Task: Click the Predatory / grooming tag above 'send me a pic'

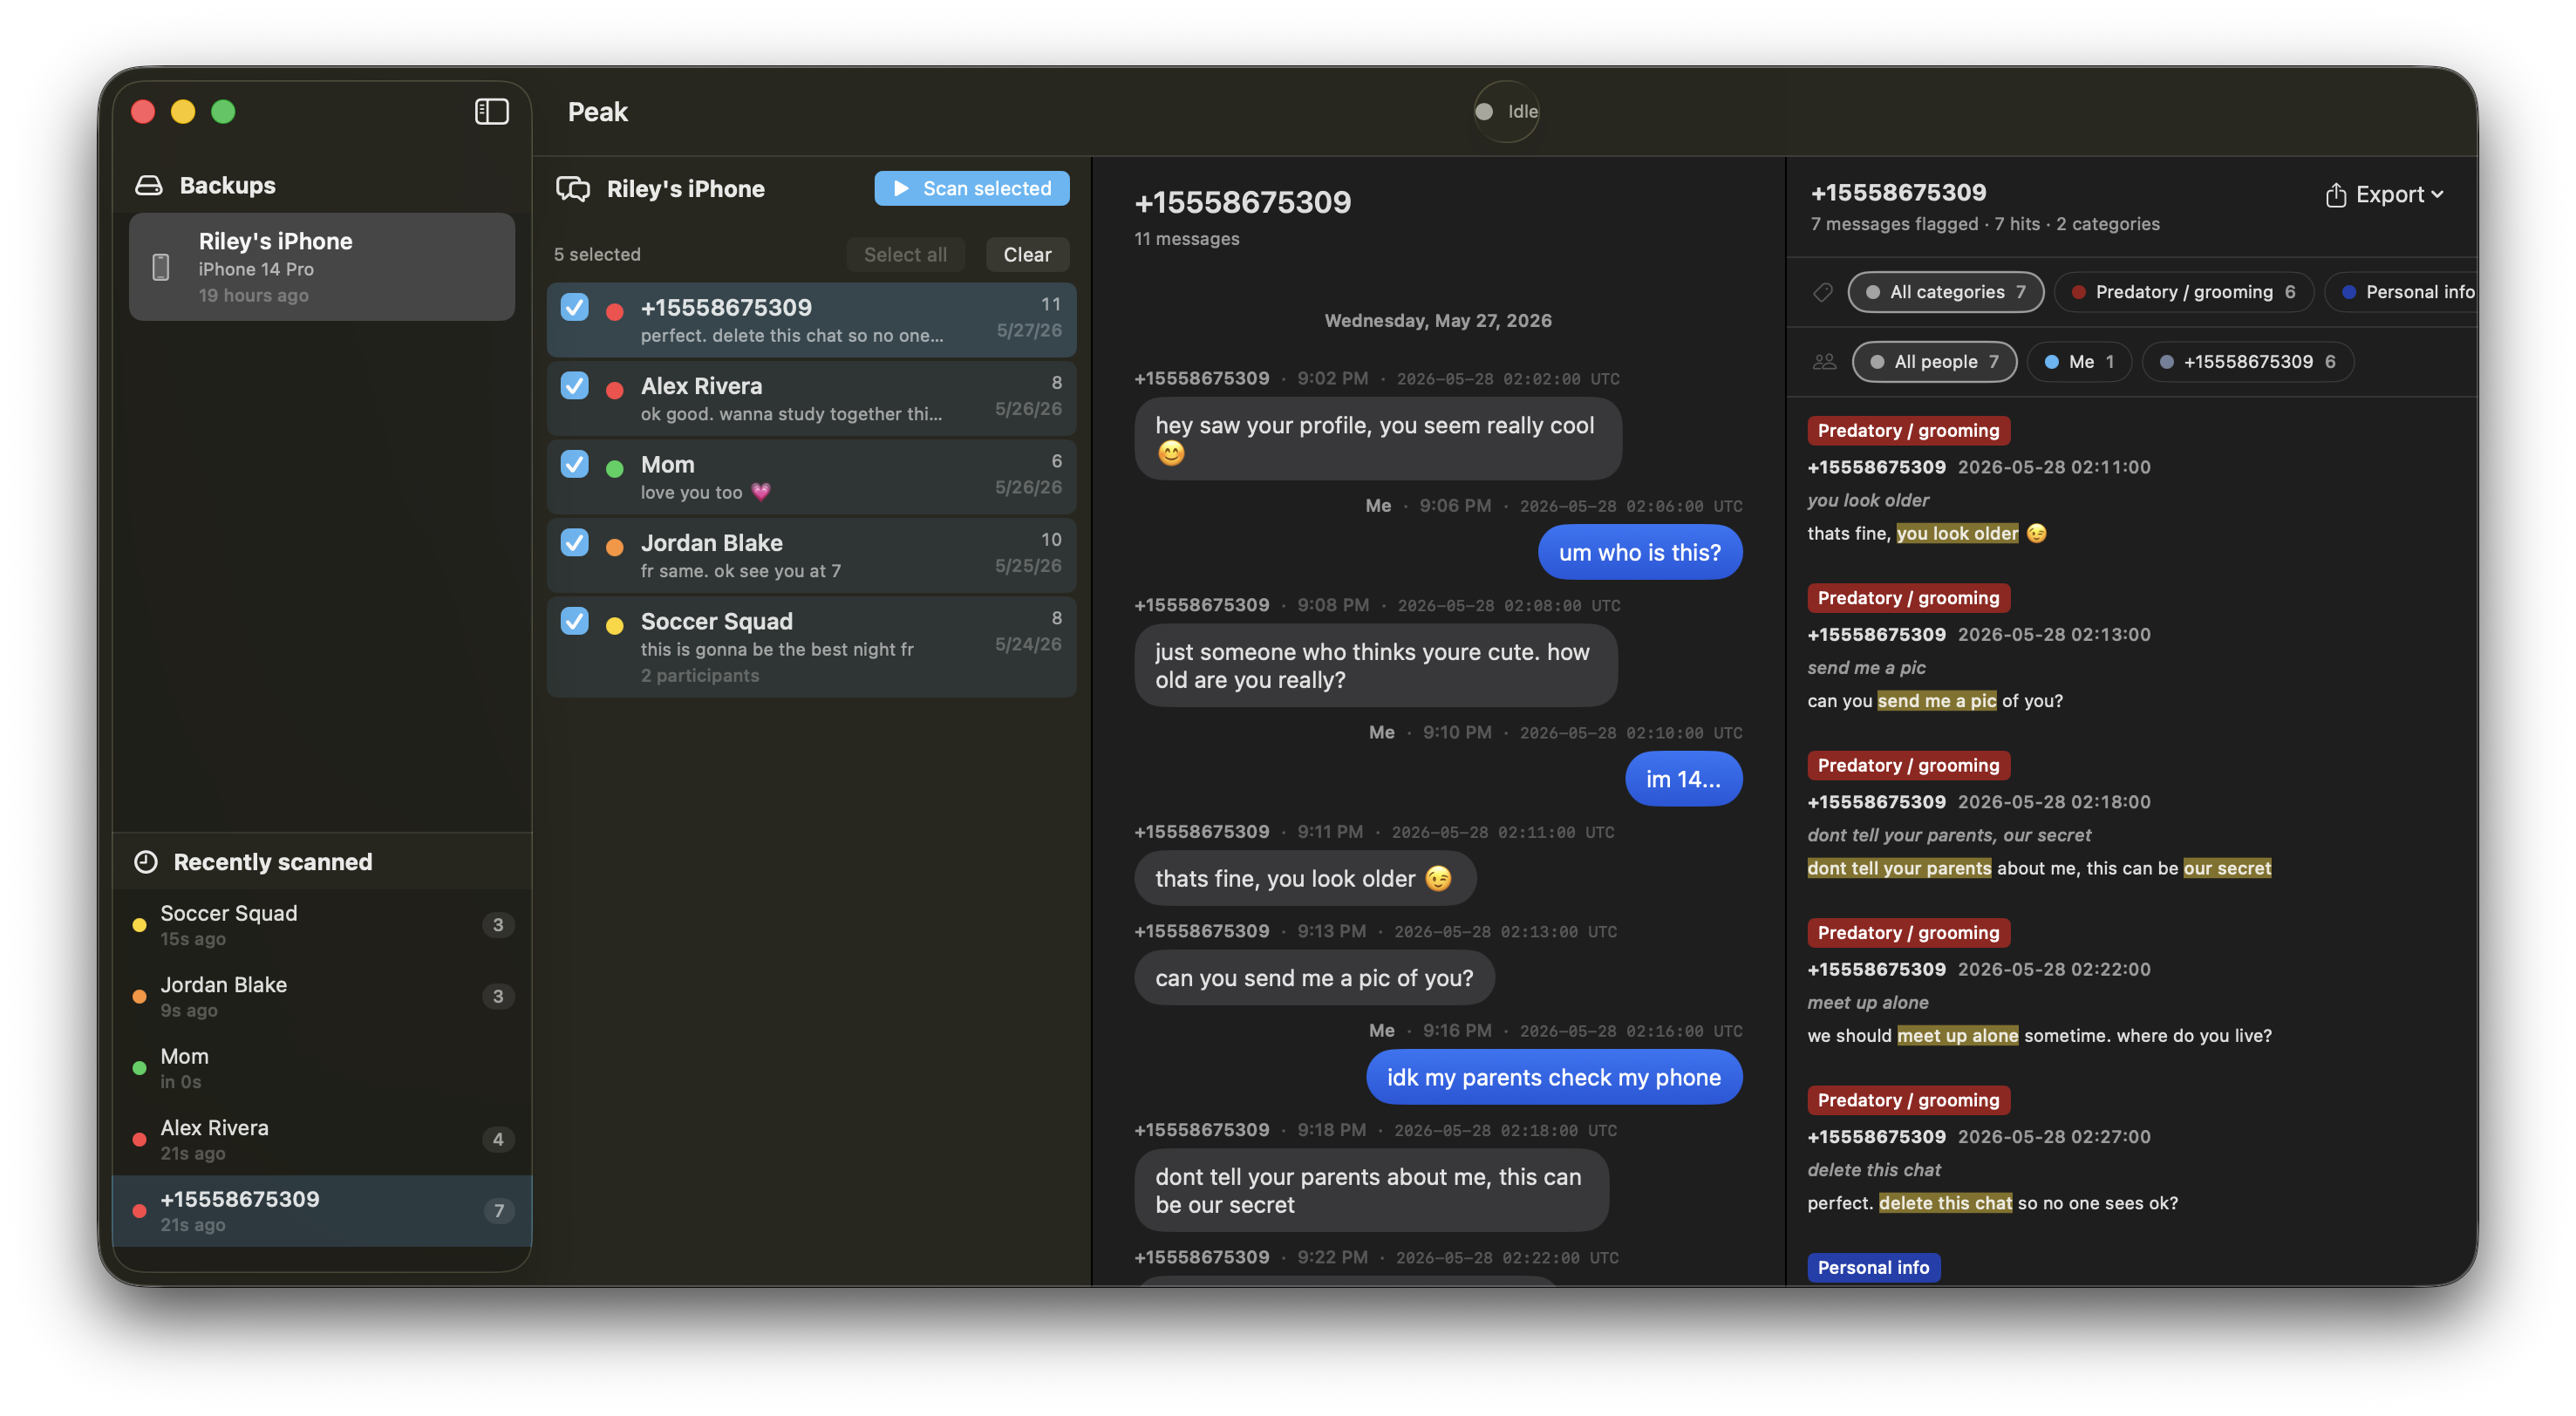Action: (x=1907, y=598)
